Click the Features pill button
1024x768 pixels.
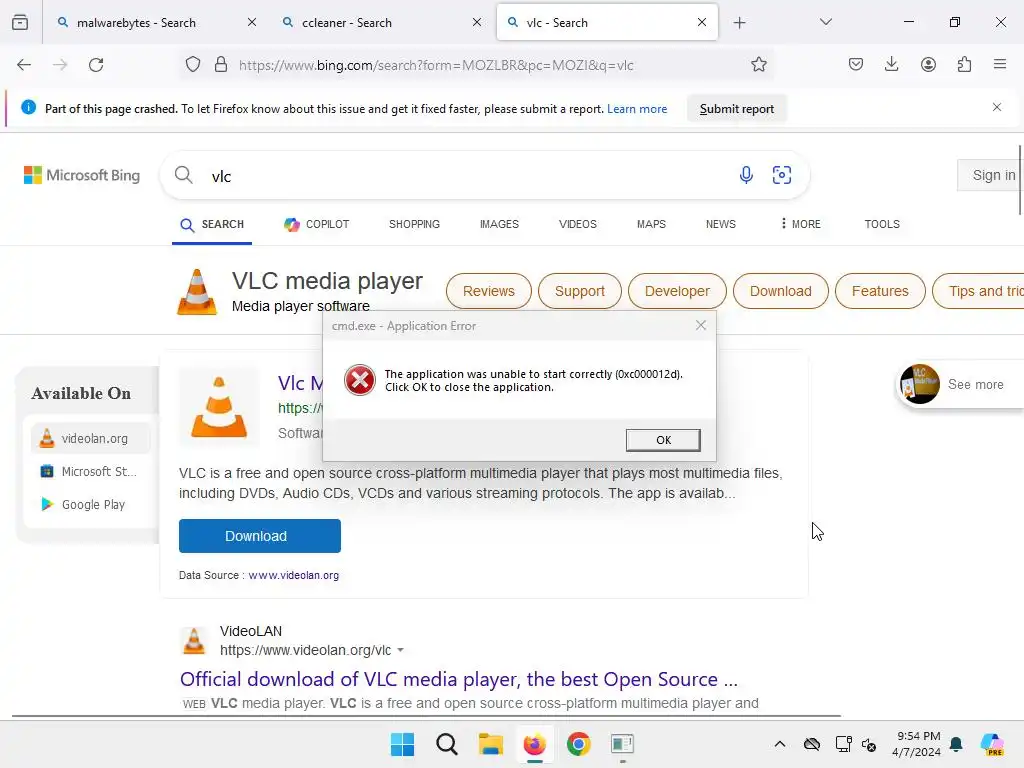click(x=880, y=291)
